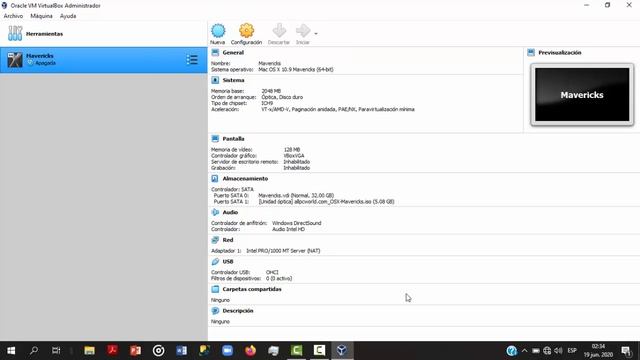Open Firefox from taskbar
Screen dimensions: 640x360
(250, 350)
